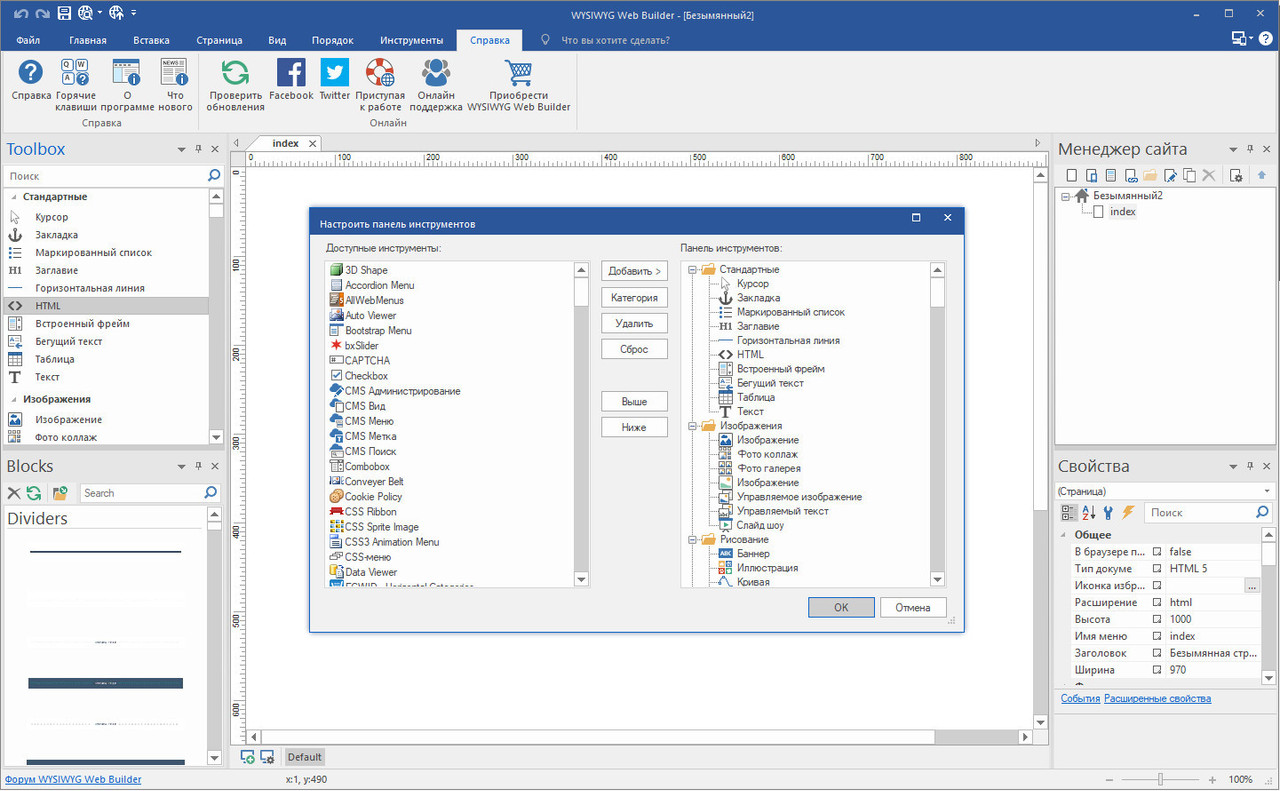Screen dimensions: 1280x791
Task: Open Приступая к работе getting started
Action: coord(380,73)
